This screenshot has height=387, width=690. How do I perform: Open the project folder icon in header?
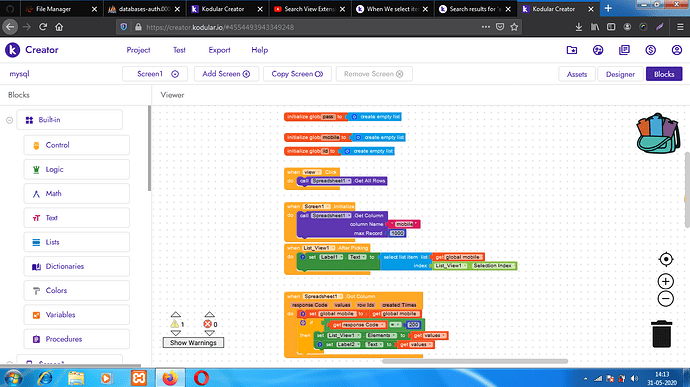[x=572, y=50]
